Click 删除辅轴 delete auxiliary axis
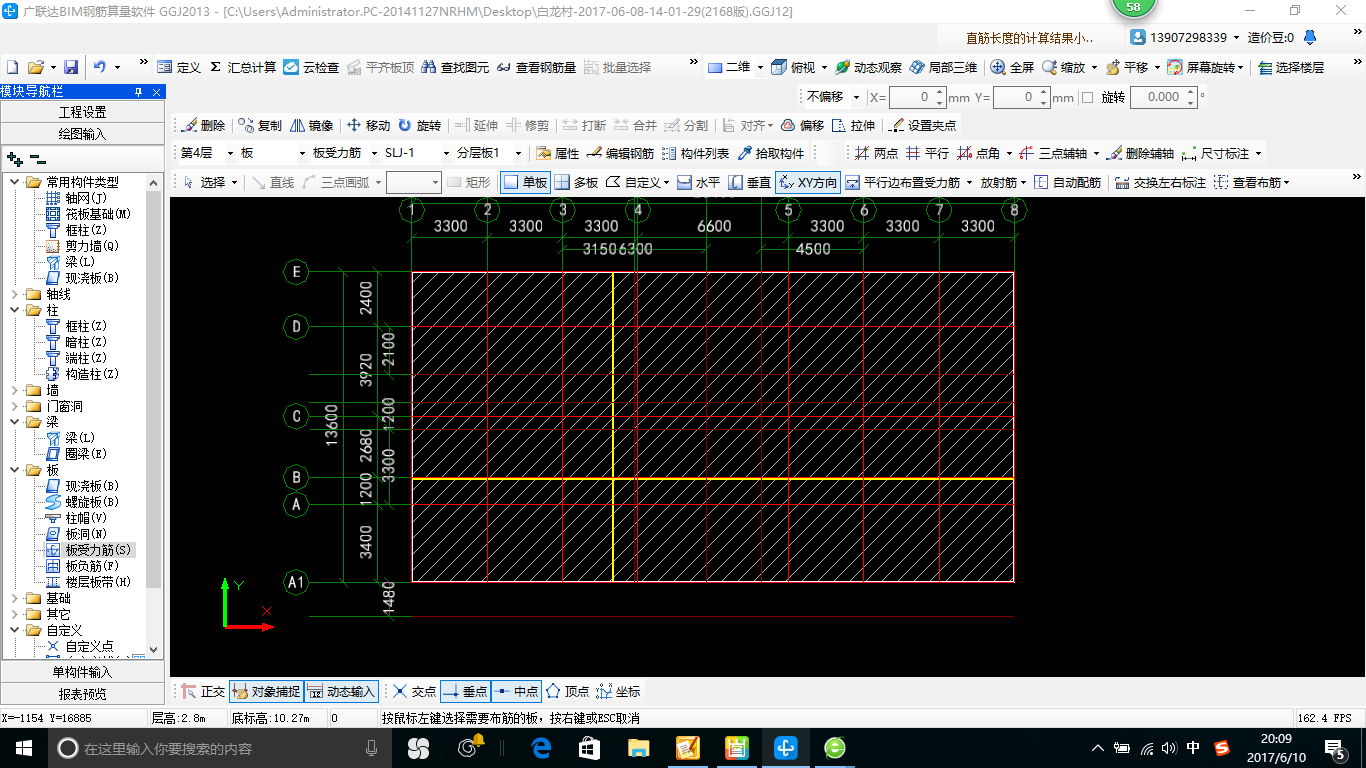The width and height of the screenshot is (1366, 768). [1140, 153]
